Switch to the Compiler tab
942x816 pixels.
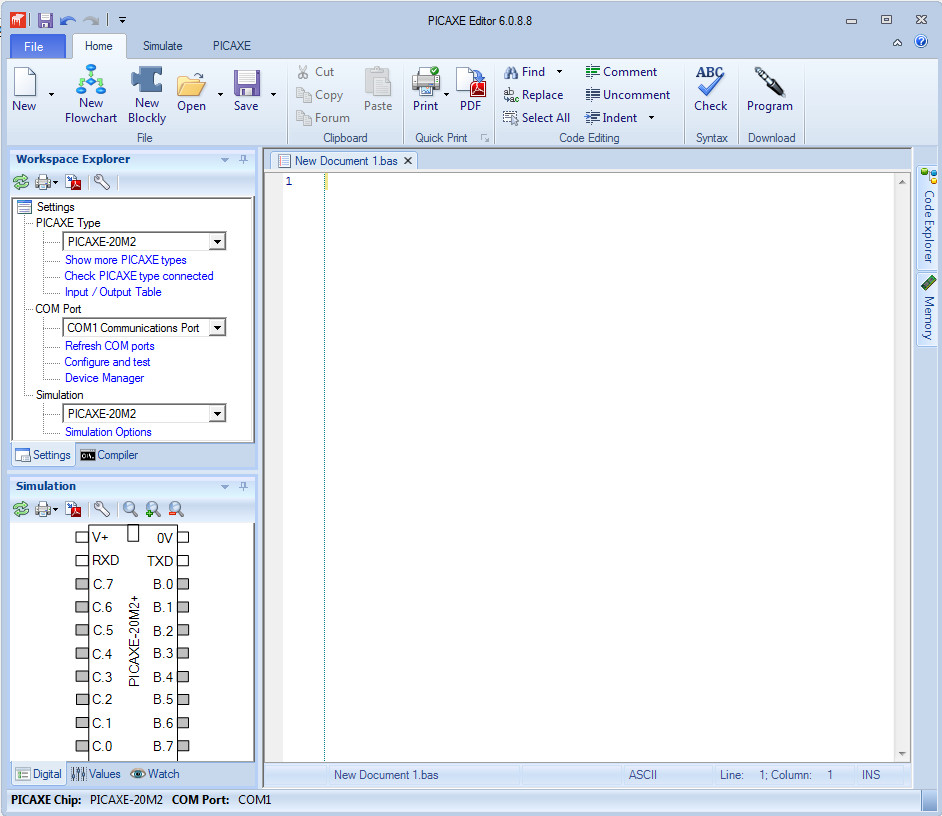tap(108, 455)
